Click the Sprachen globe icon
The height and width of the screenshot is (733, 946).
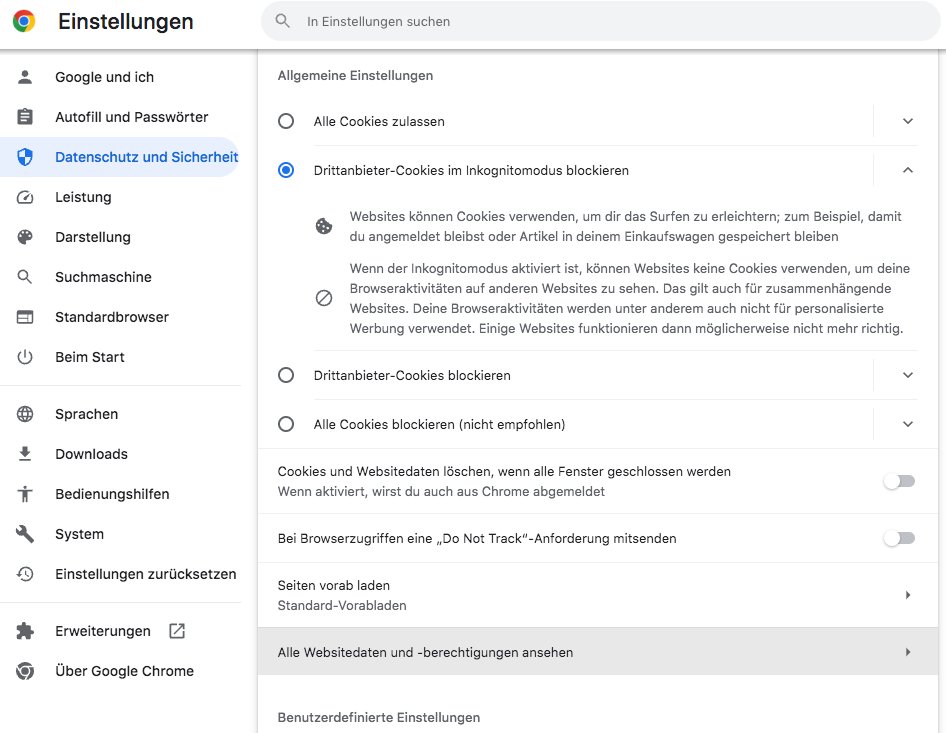coord(25,414)
